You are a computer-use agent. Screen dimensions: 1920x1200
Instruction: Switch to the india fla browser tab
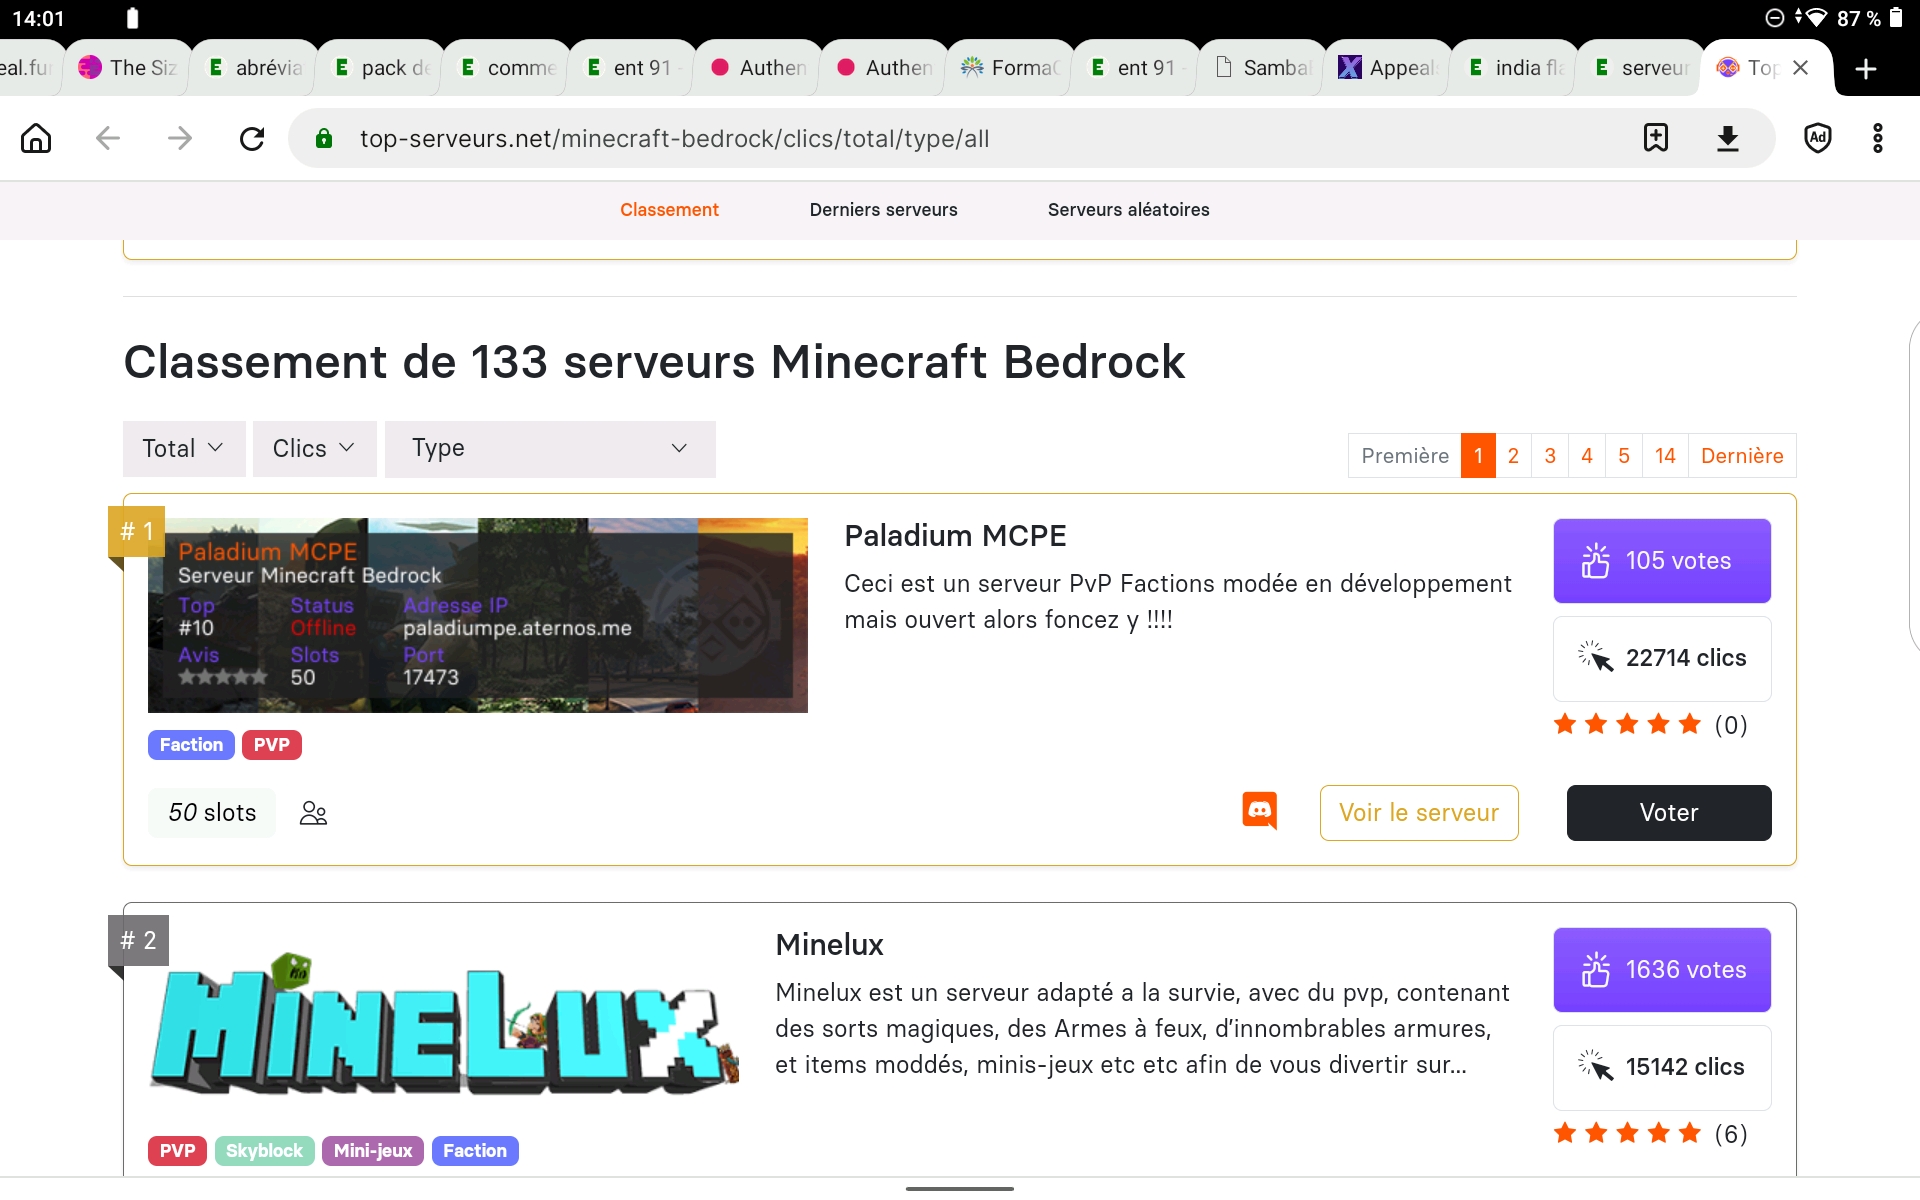tap(1513, 68)
